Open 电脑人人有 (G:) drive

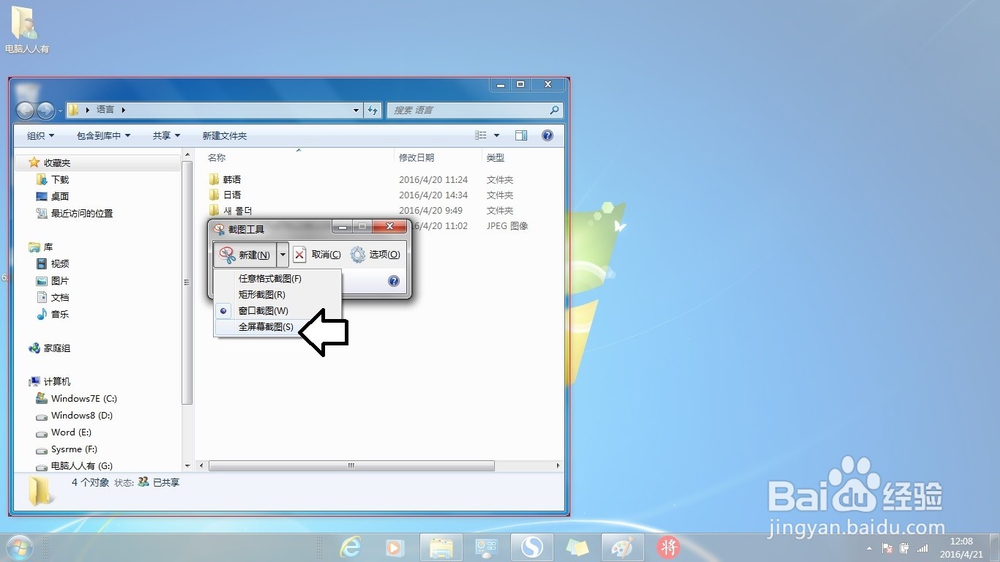coord(75,466)
